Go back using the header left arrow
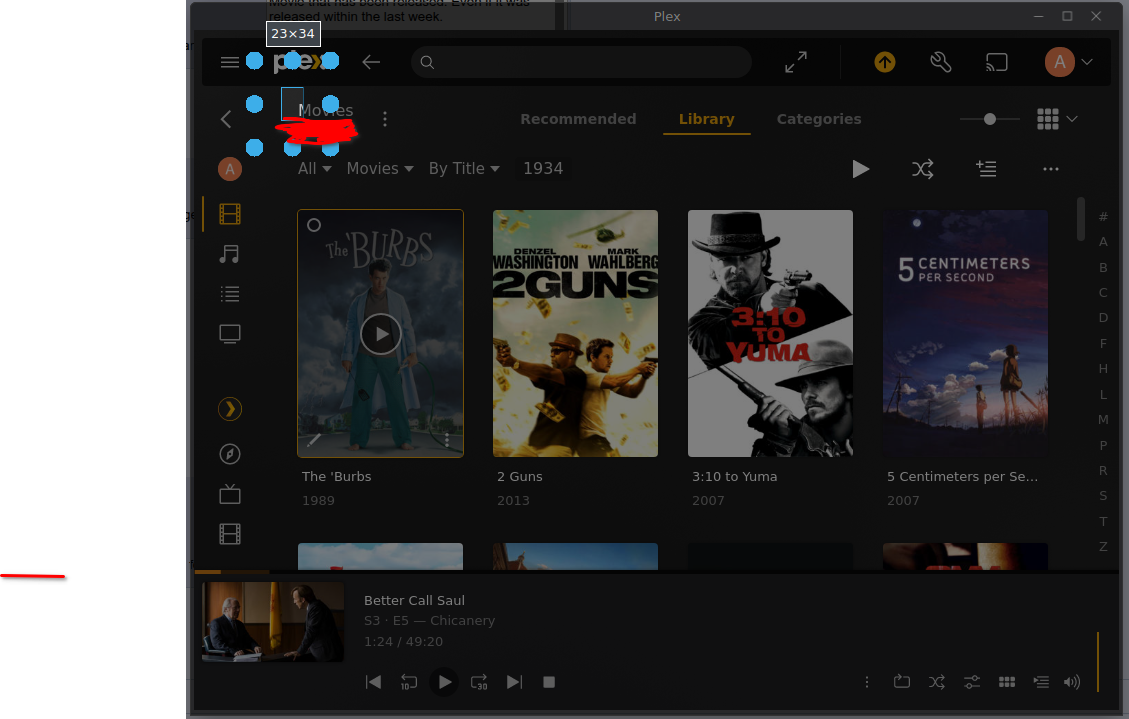The image size is (1129, 719). click(x=371, y=63)
